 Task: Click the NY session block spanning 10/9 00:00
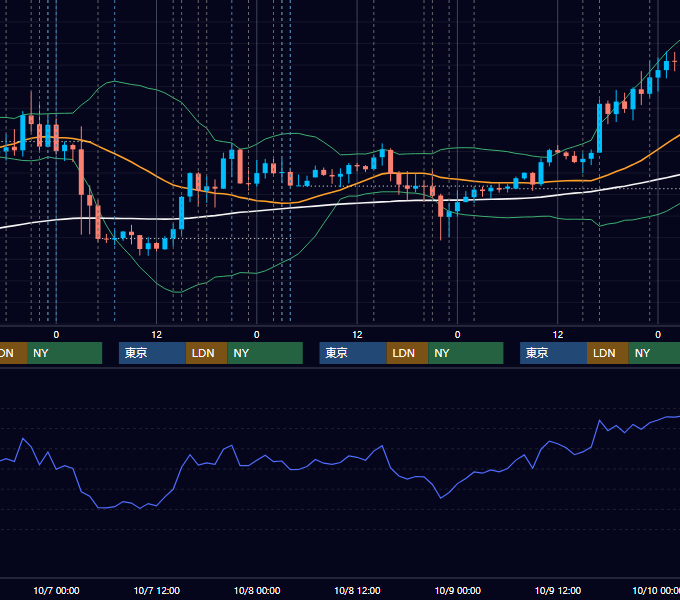pyautogui.click(x=466, y=353)
